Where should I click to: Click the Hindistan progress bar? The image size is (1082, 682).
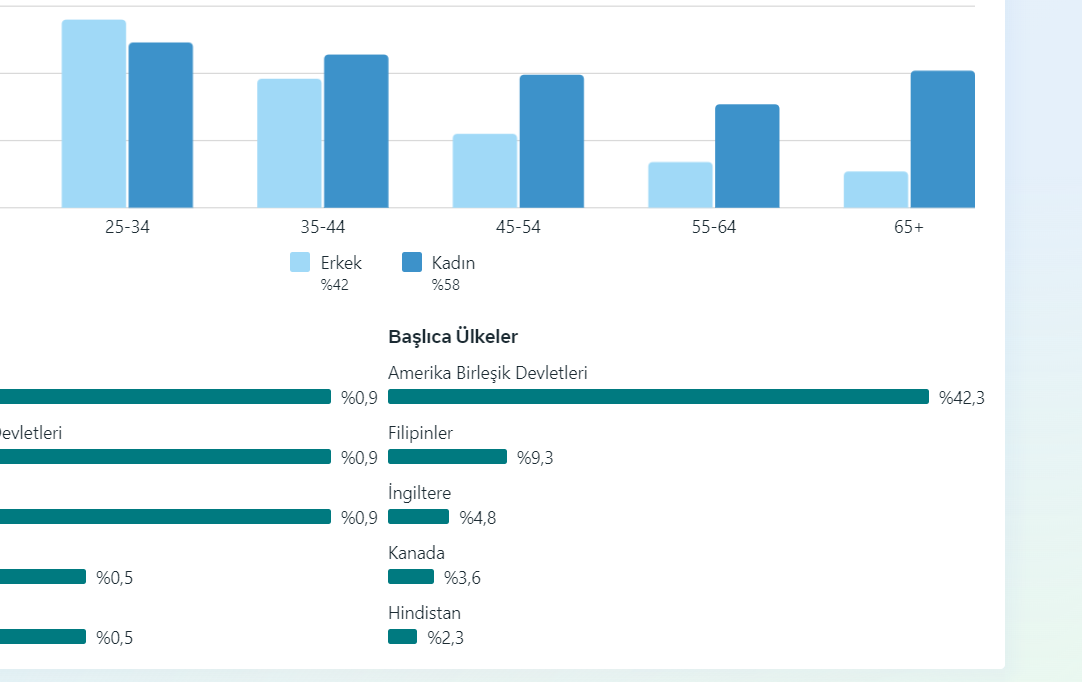click(403, 637)
